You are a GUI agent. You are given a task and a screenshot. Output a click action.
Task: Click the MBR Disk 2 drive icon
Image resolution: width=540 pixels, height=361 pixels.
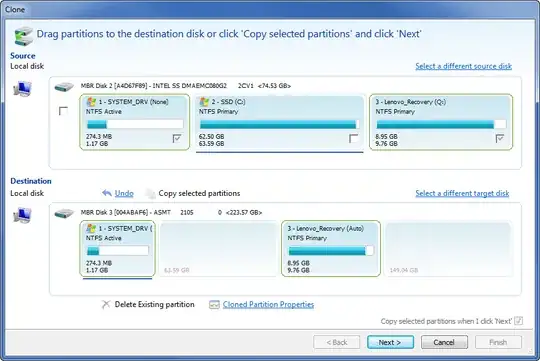64,87
